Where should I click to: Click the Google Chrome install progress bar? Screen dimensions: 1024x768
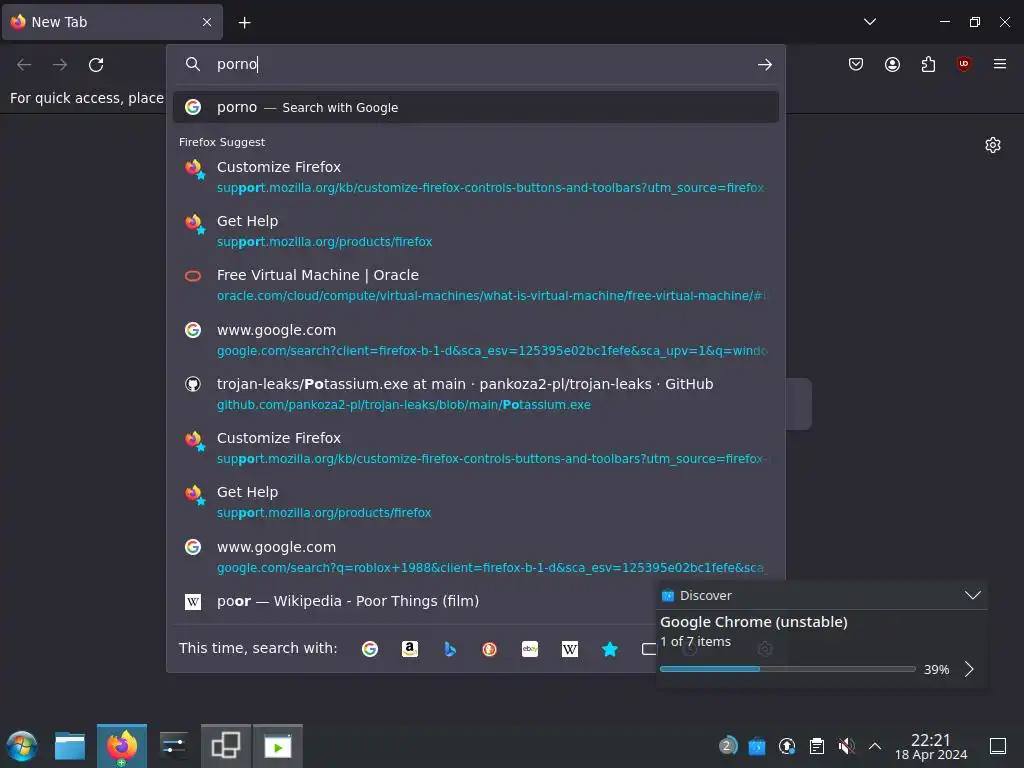(788, 669)
